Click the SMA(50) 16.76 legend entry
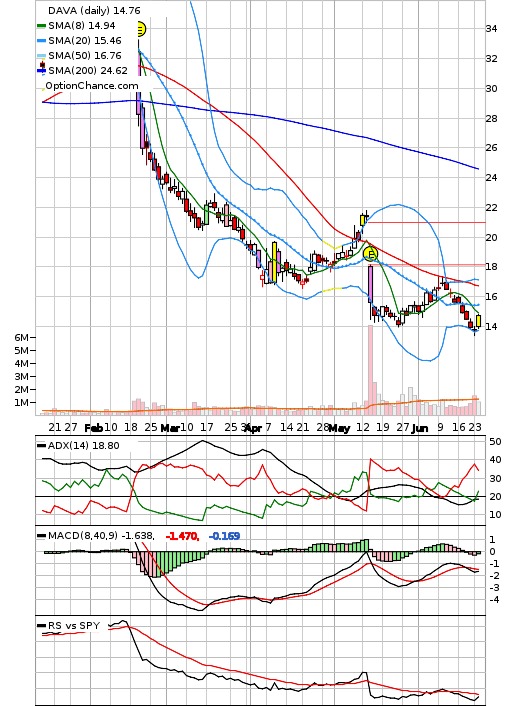The image size is (526, 706). tap(85, 55)
